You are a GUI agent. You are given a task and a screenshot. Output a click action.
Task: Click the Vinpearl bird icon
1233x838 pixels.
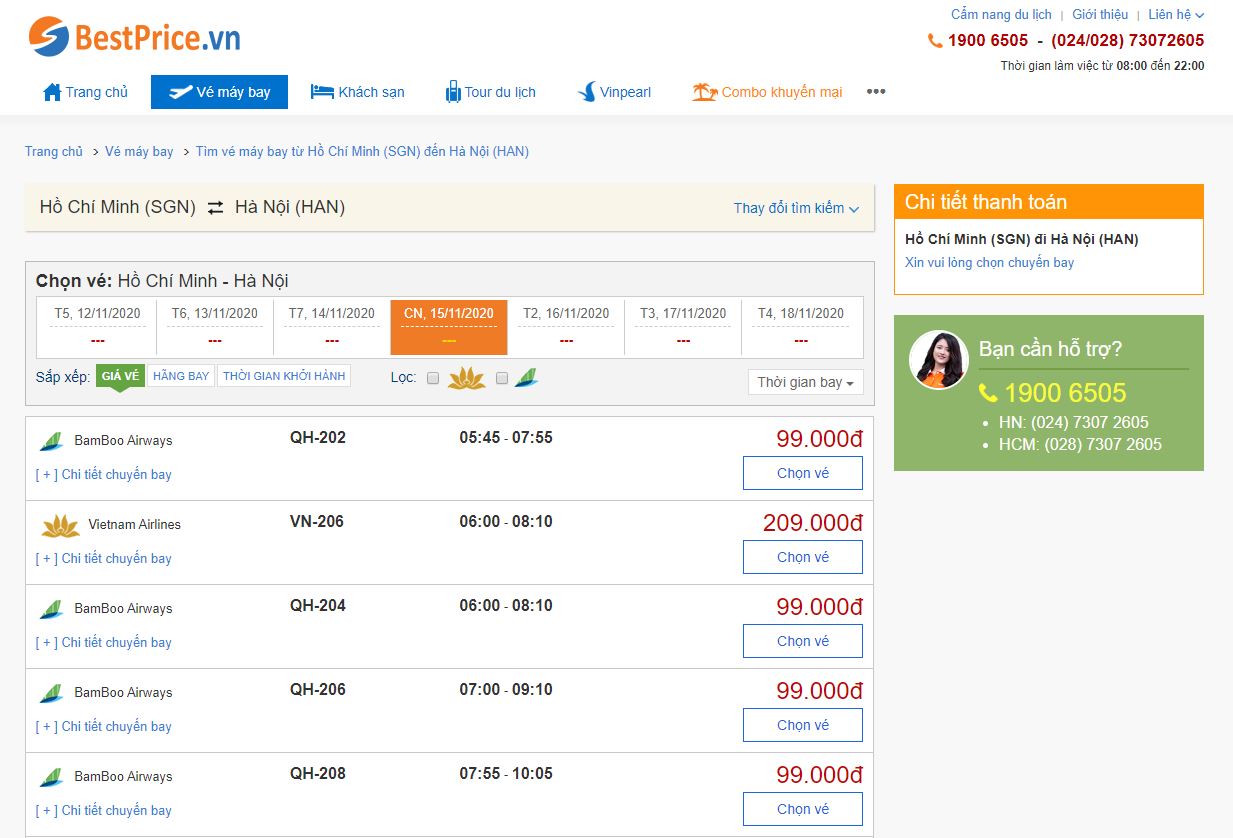tap(587, 92)
